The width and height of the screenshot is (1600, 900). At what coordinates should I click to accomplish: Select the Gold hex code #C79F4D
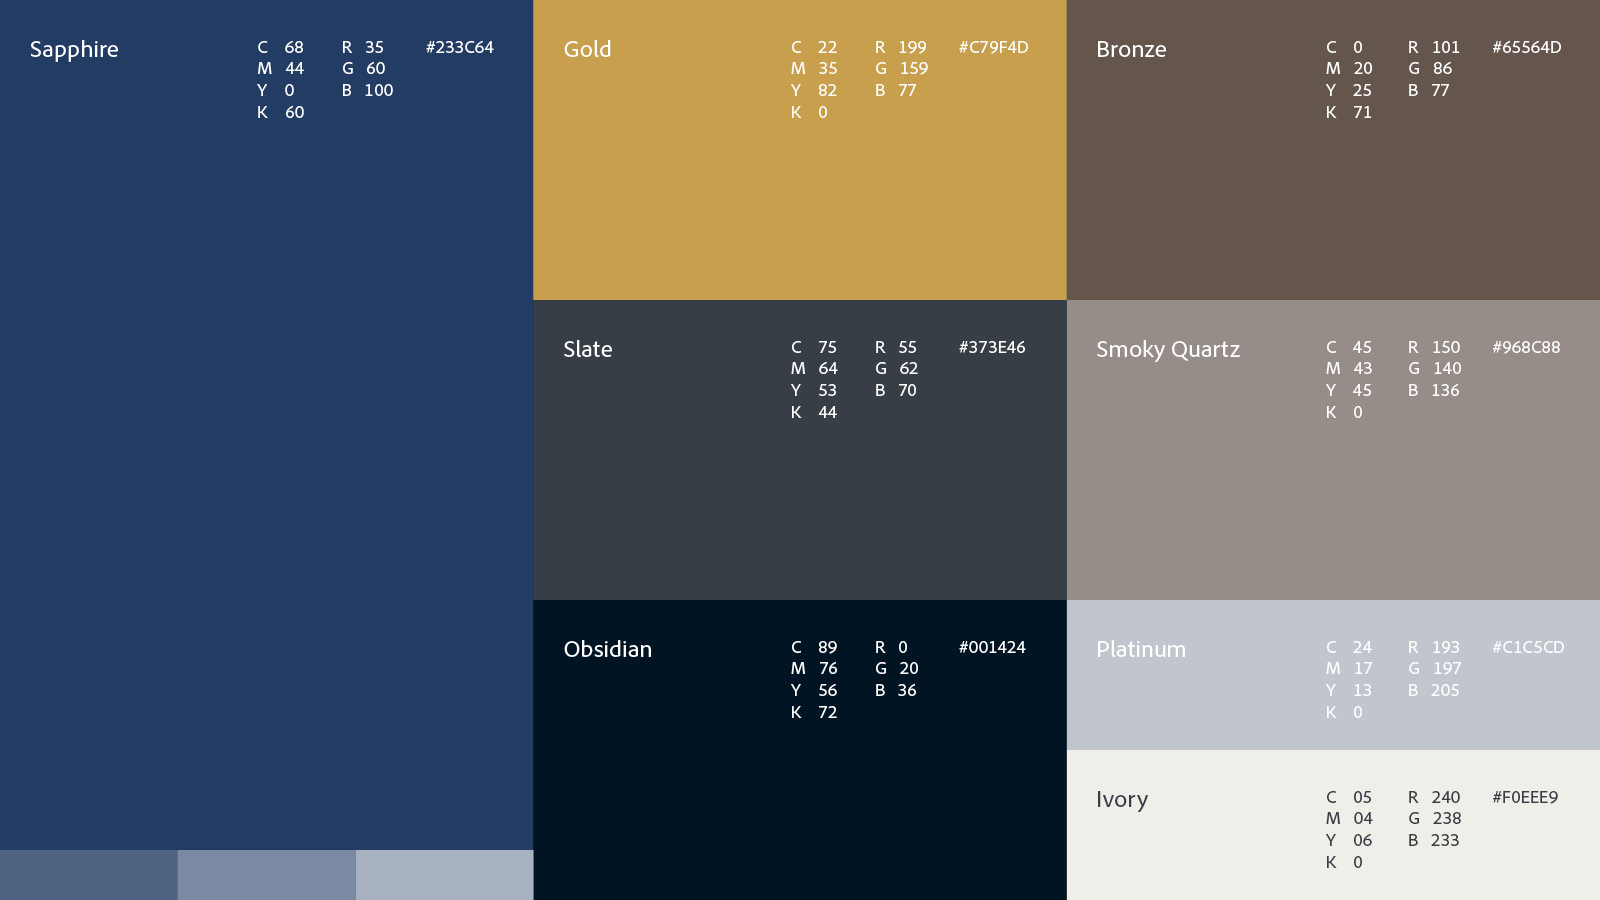click(x=993, y=47)
